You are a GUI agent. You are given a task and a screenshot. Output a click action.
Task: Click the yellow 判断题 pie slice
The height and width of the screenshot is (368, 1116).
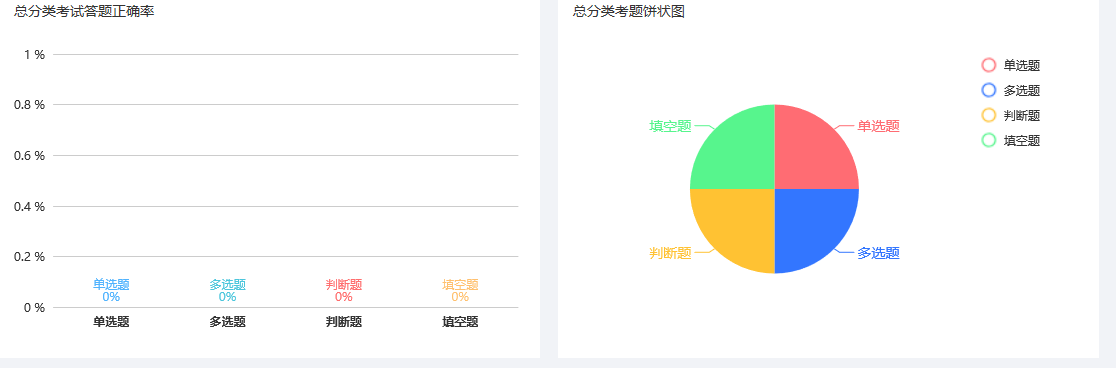pos(737,226)
